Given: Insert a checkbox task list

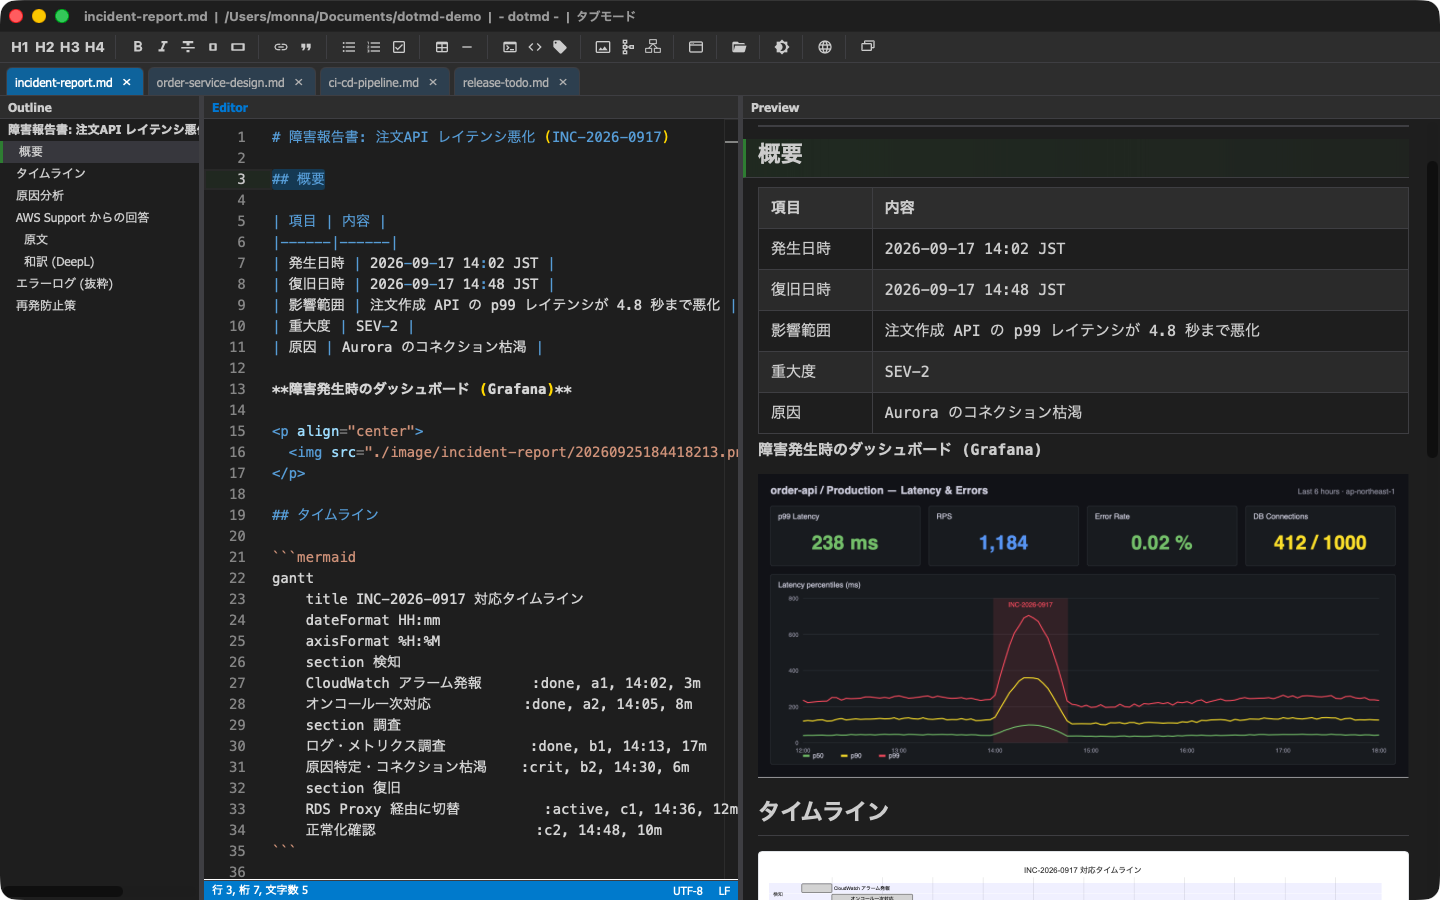Looking at the screenshot, I should [x=399, y=47].
